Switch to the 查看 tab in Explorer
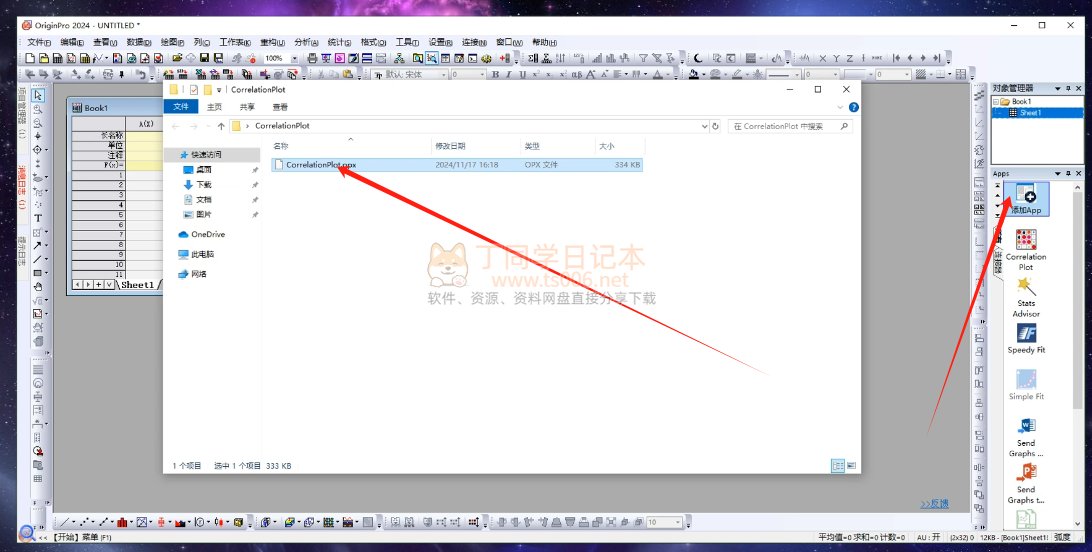The height and width of the screenshot is (552, 1092). click(280, 107)
